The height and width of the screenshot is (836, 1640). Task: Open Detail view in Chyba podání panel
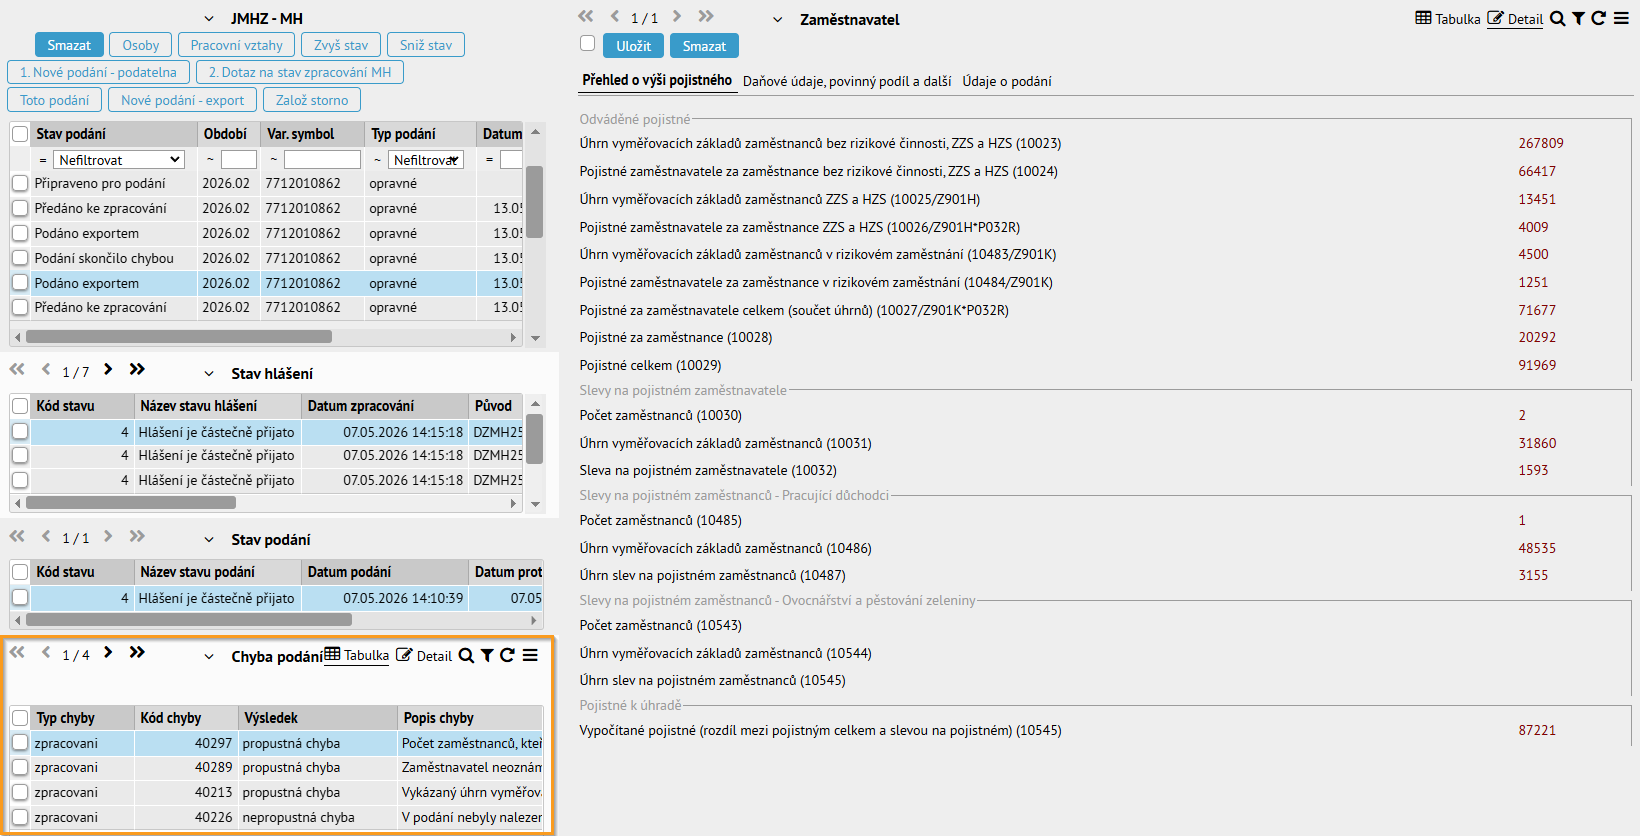(x=424, y=655)
